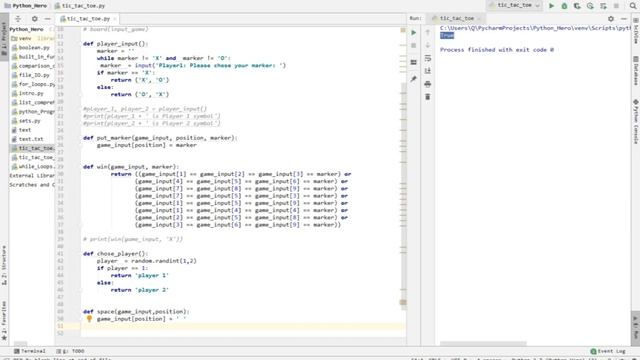Open the Python Console side panel

(x=636, y=122)
